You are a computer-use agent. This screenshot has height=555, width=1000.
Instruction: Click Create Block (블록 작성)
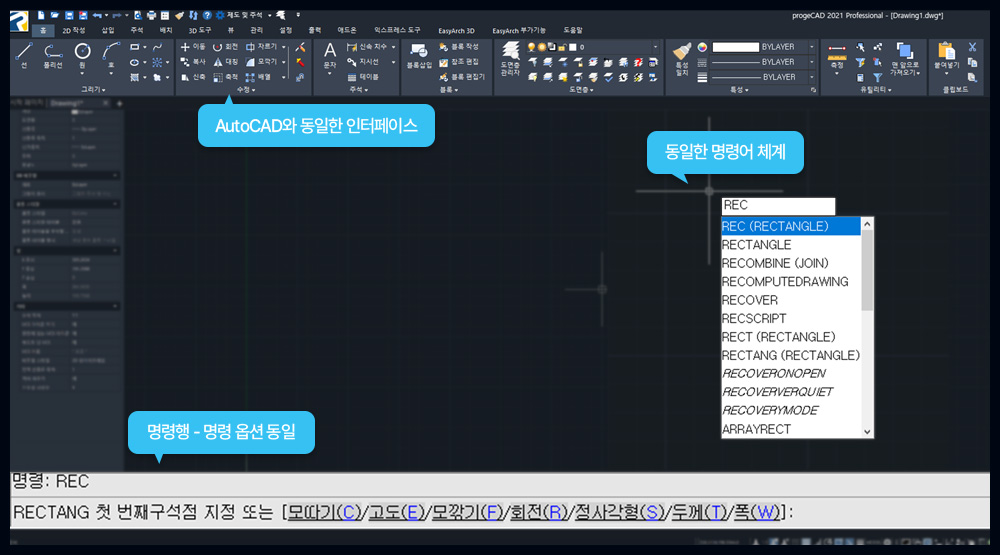click(x=459, y=47)
